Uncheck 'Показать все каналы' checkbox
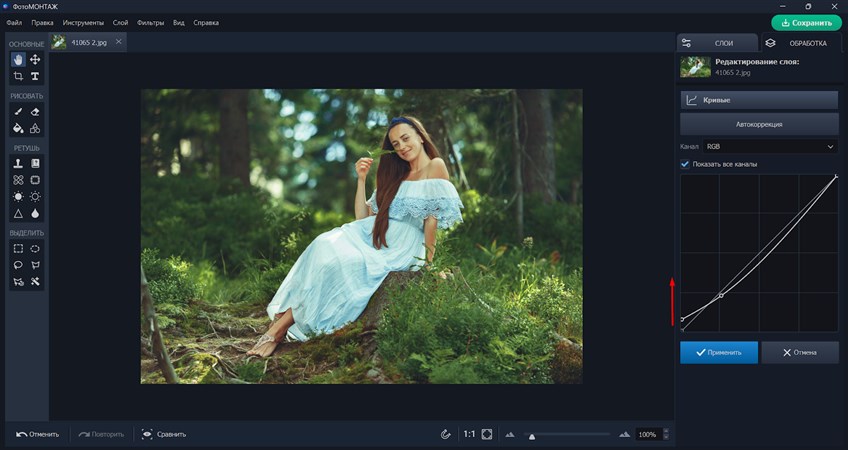Screen dimensions: 848x450 click(x=685, y=164)
